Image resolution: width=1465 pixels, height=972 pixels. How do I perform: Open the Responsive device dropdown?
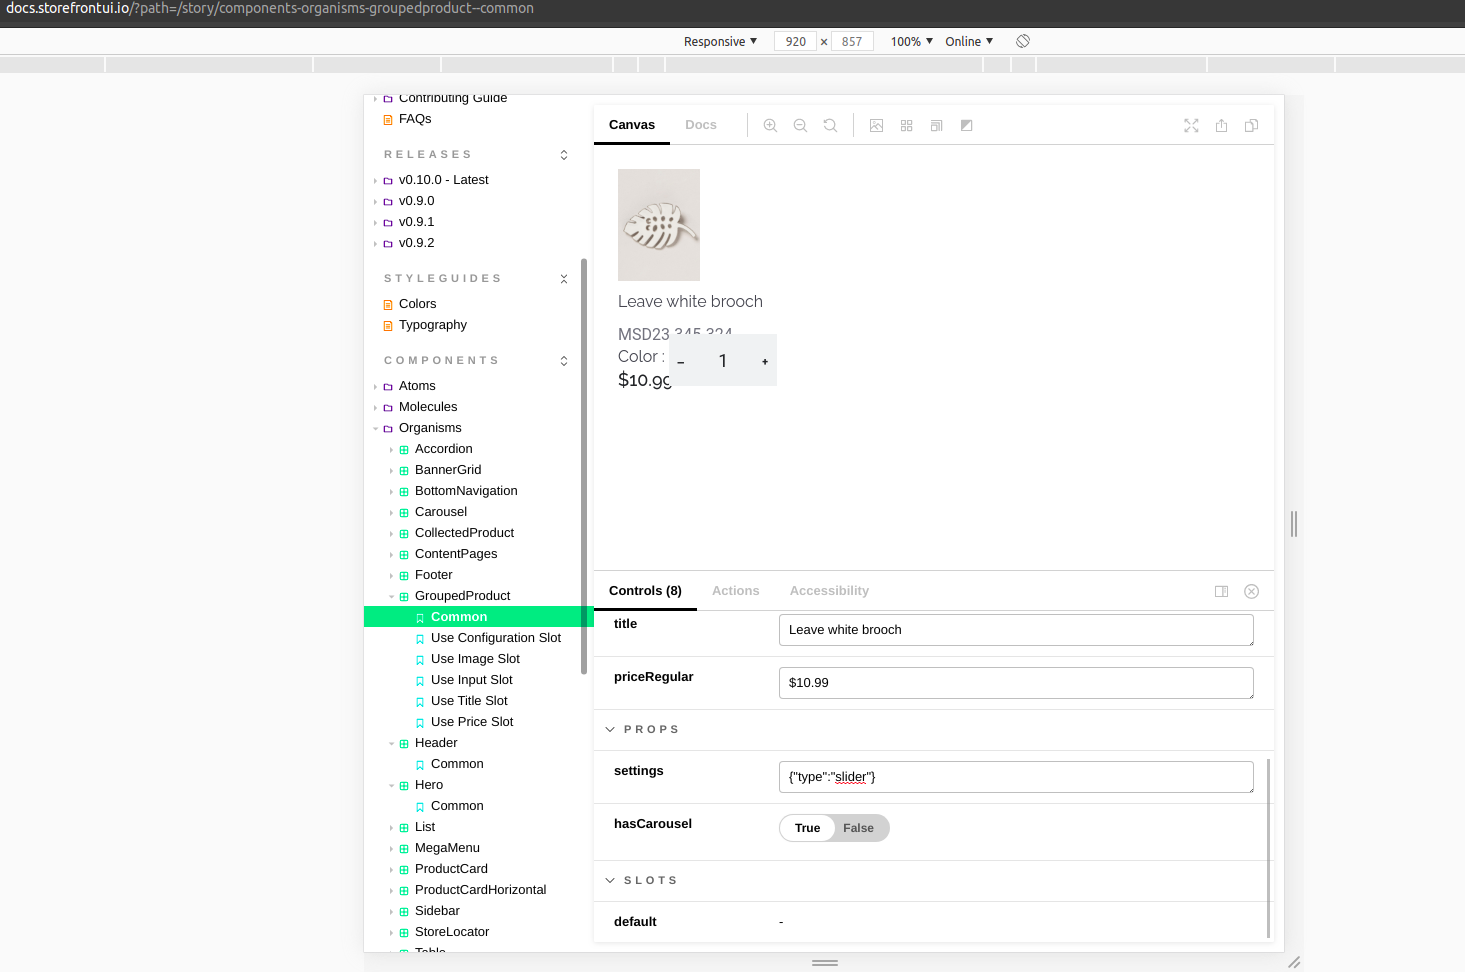[720, 41]
